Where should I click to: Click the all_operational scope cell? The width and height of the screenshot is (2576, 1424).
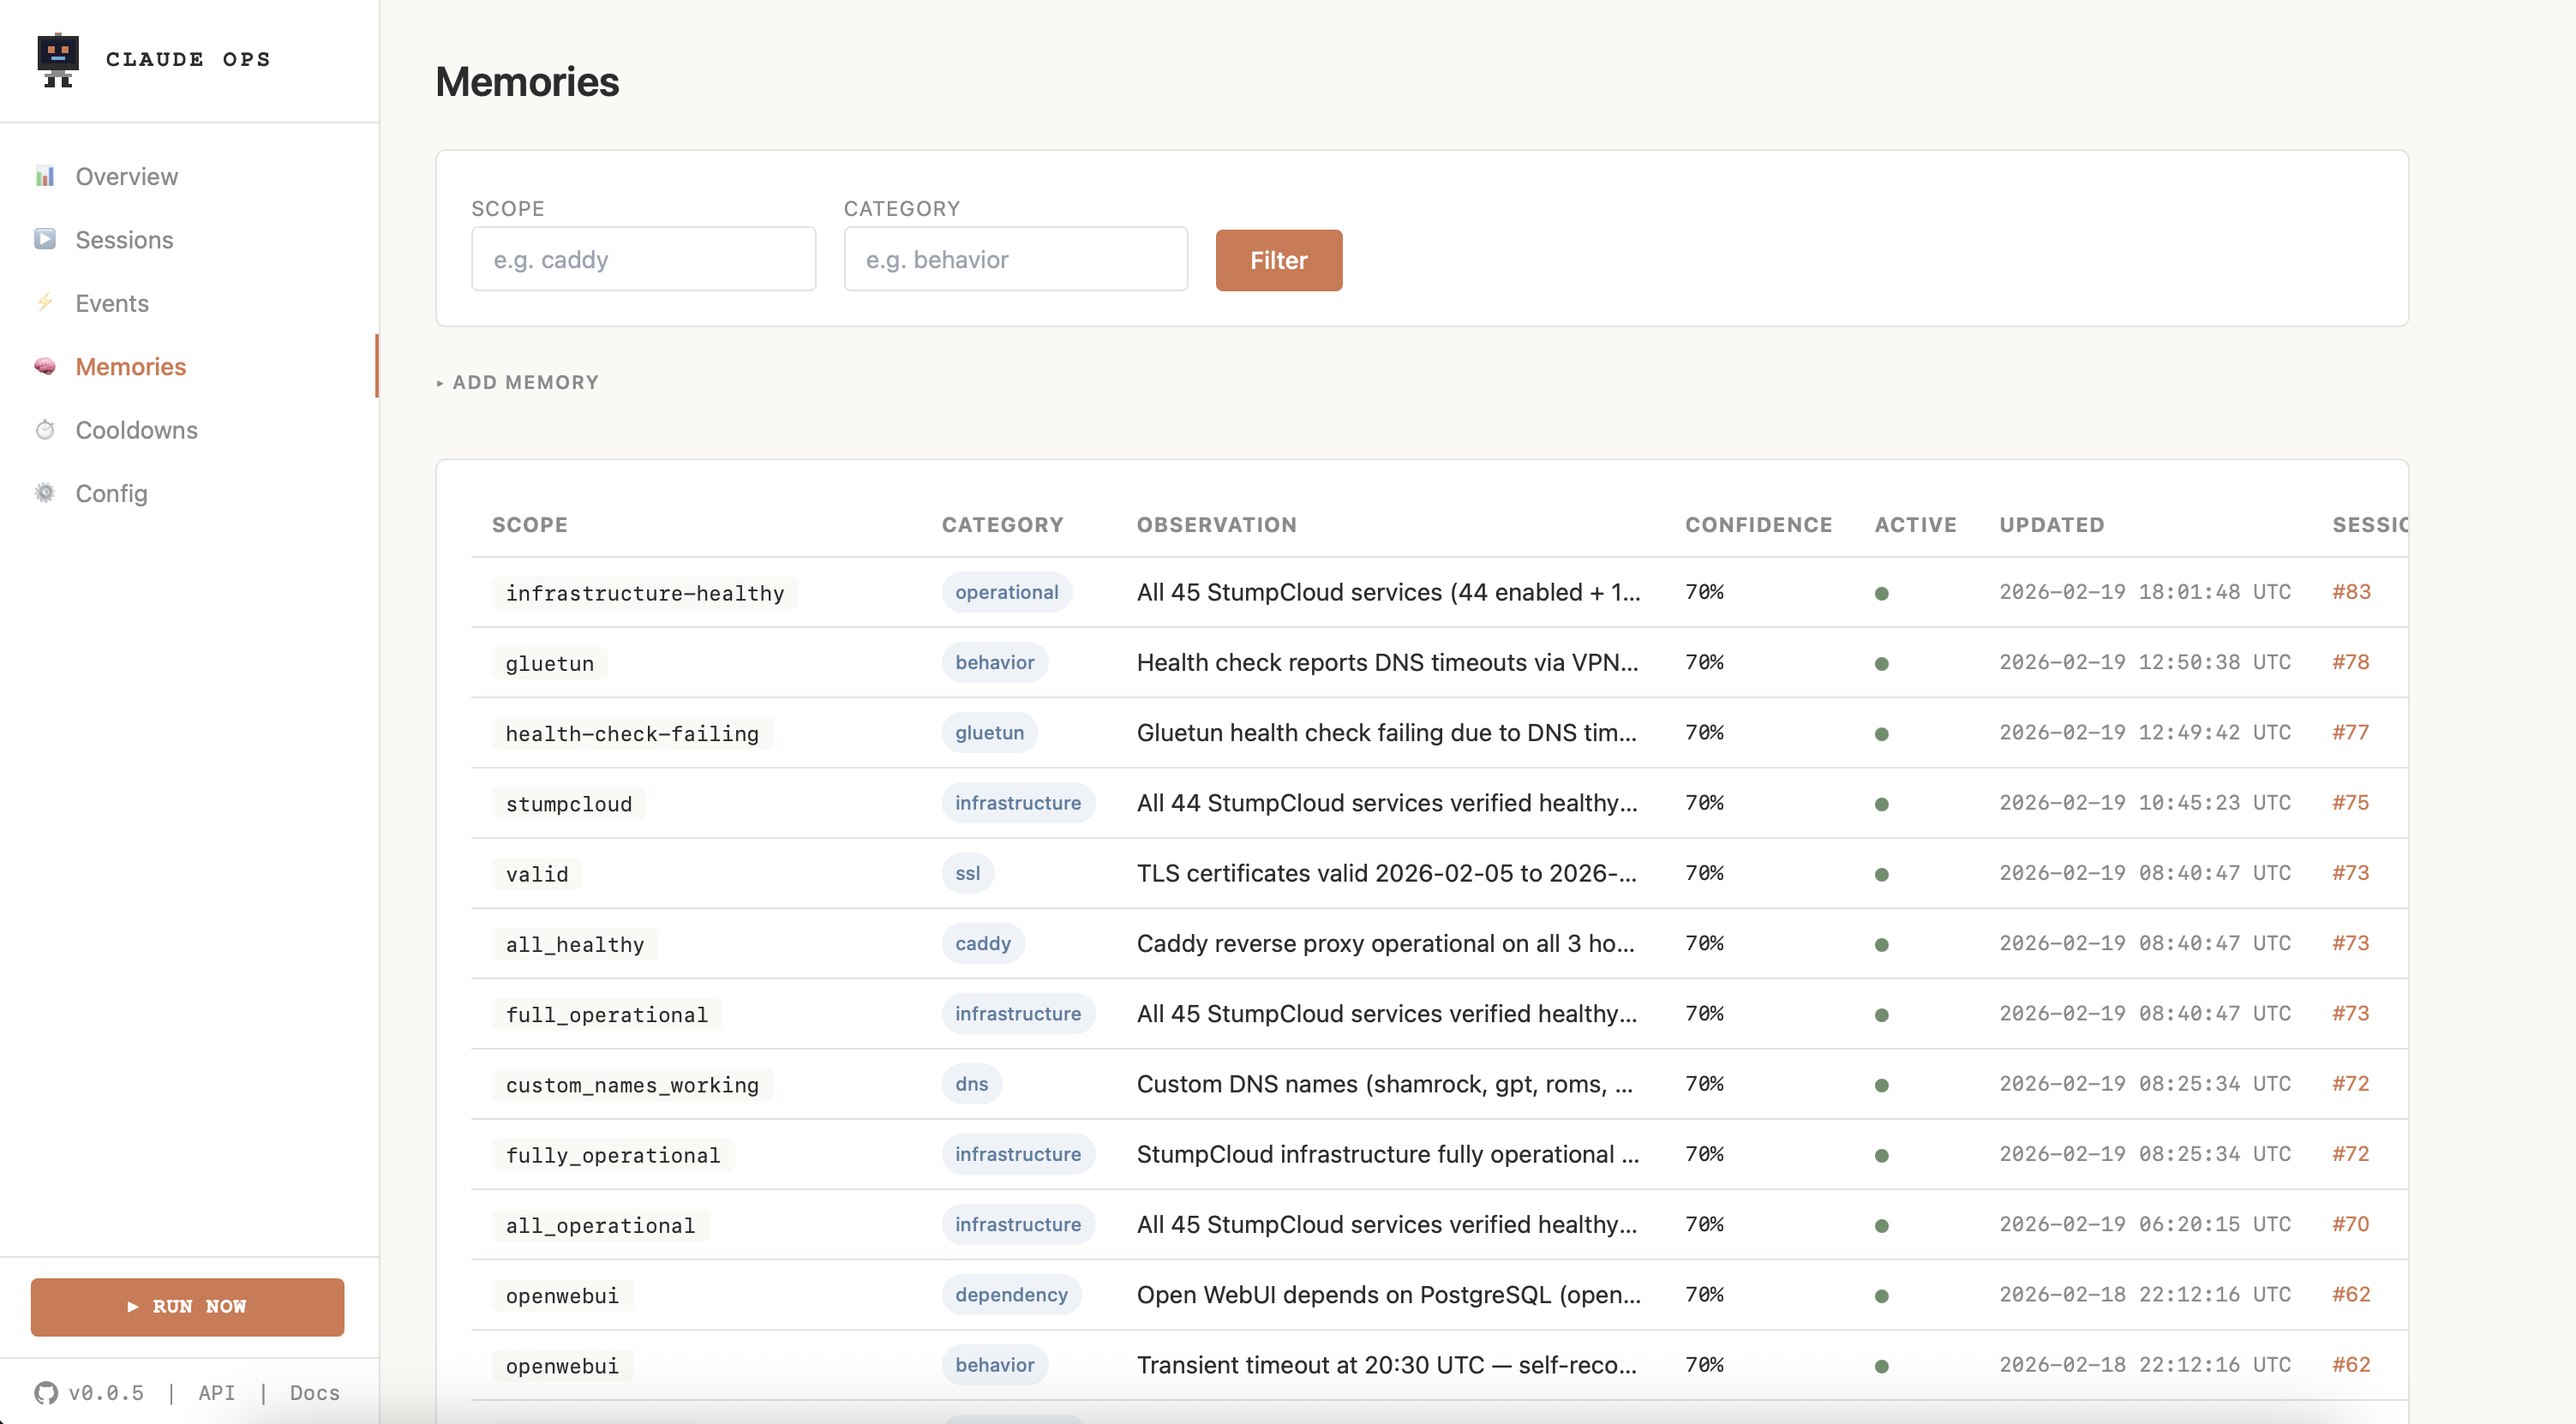[x=600, y=1225]
